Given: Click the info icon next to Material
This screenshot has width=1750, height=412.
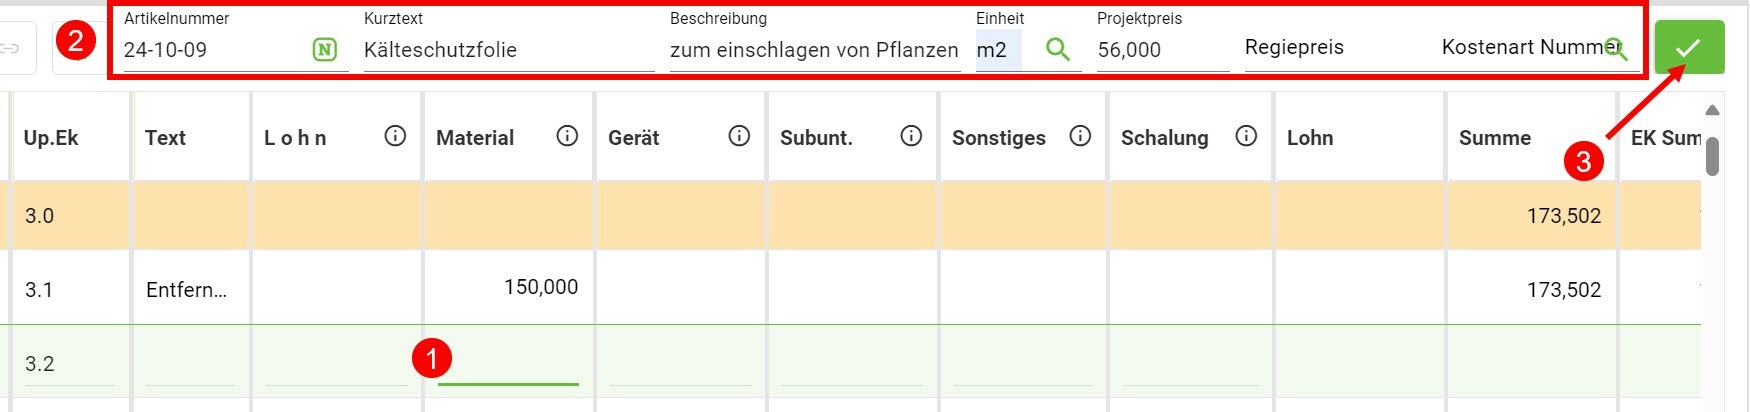Looking at the screenshot, I should click(x=567, y=136).
